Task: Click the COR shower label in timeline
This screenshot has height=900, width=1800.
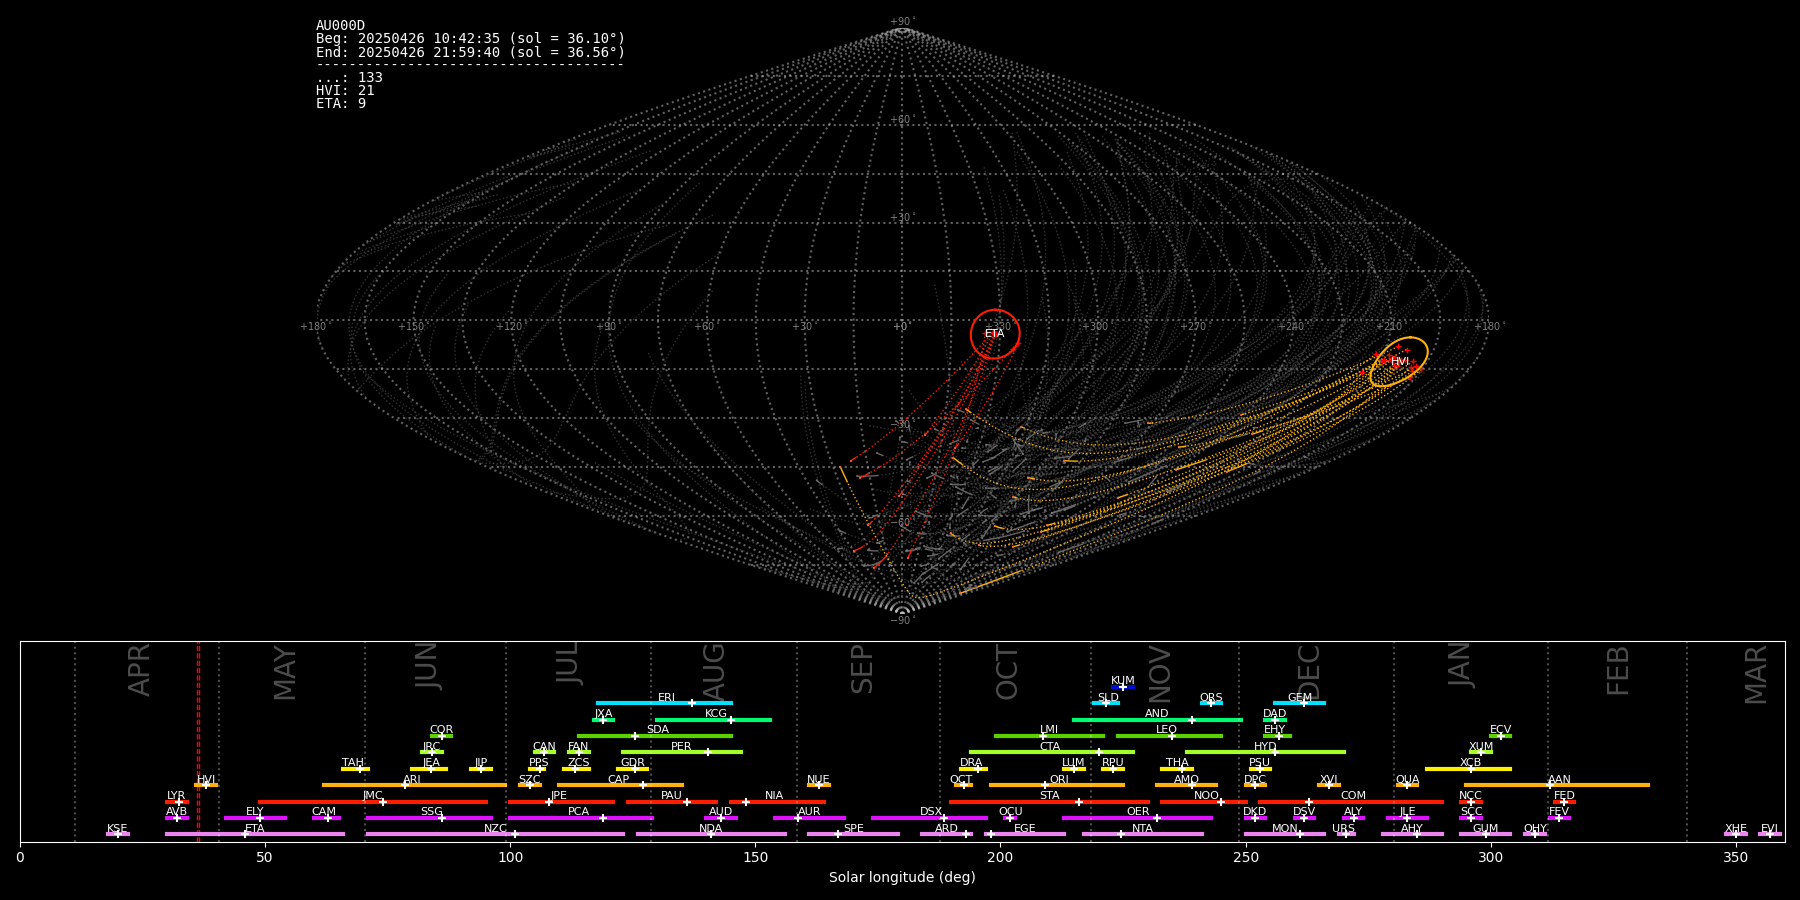Action: 441,730
